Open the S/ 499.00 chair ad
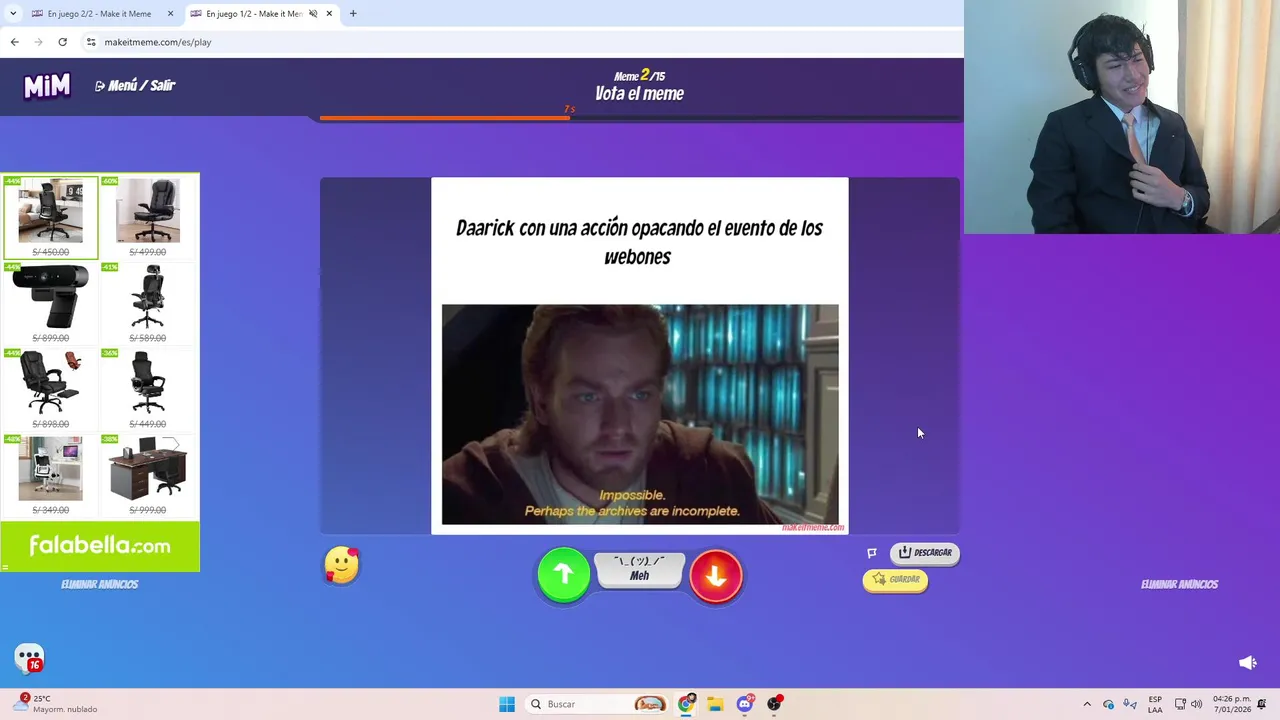The height and width of the screenshot is (720, 1280). (x=148, y=217)
